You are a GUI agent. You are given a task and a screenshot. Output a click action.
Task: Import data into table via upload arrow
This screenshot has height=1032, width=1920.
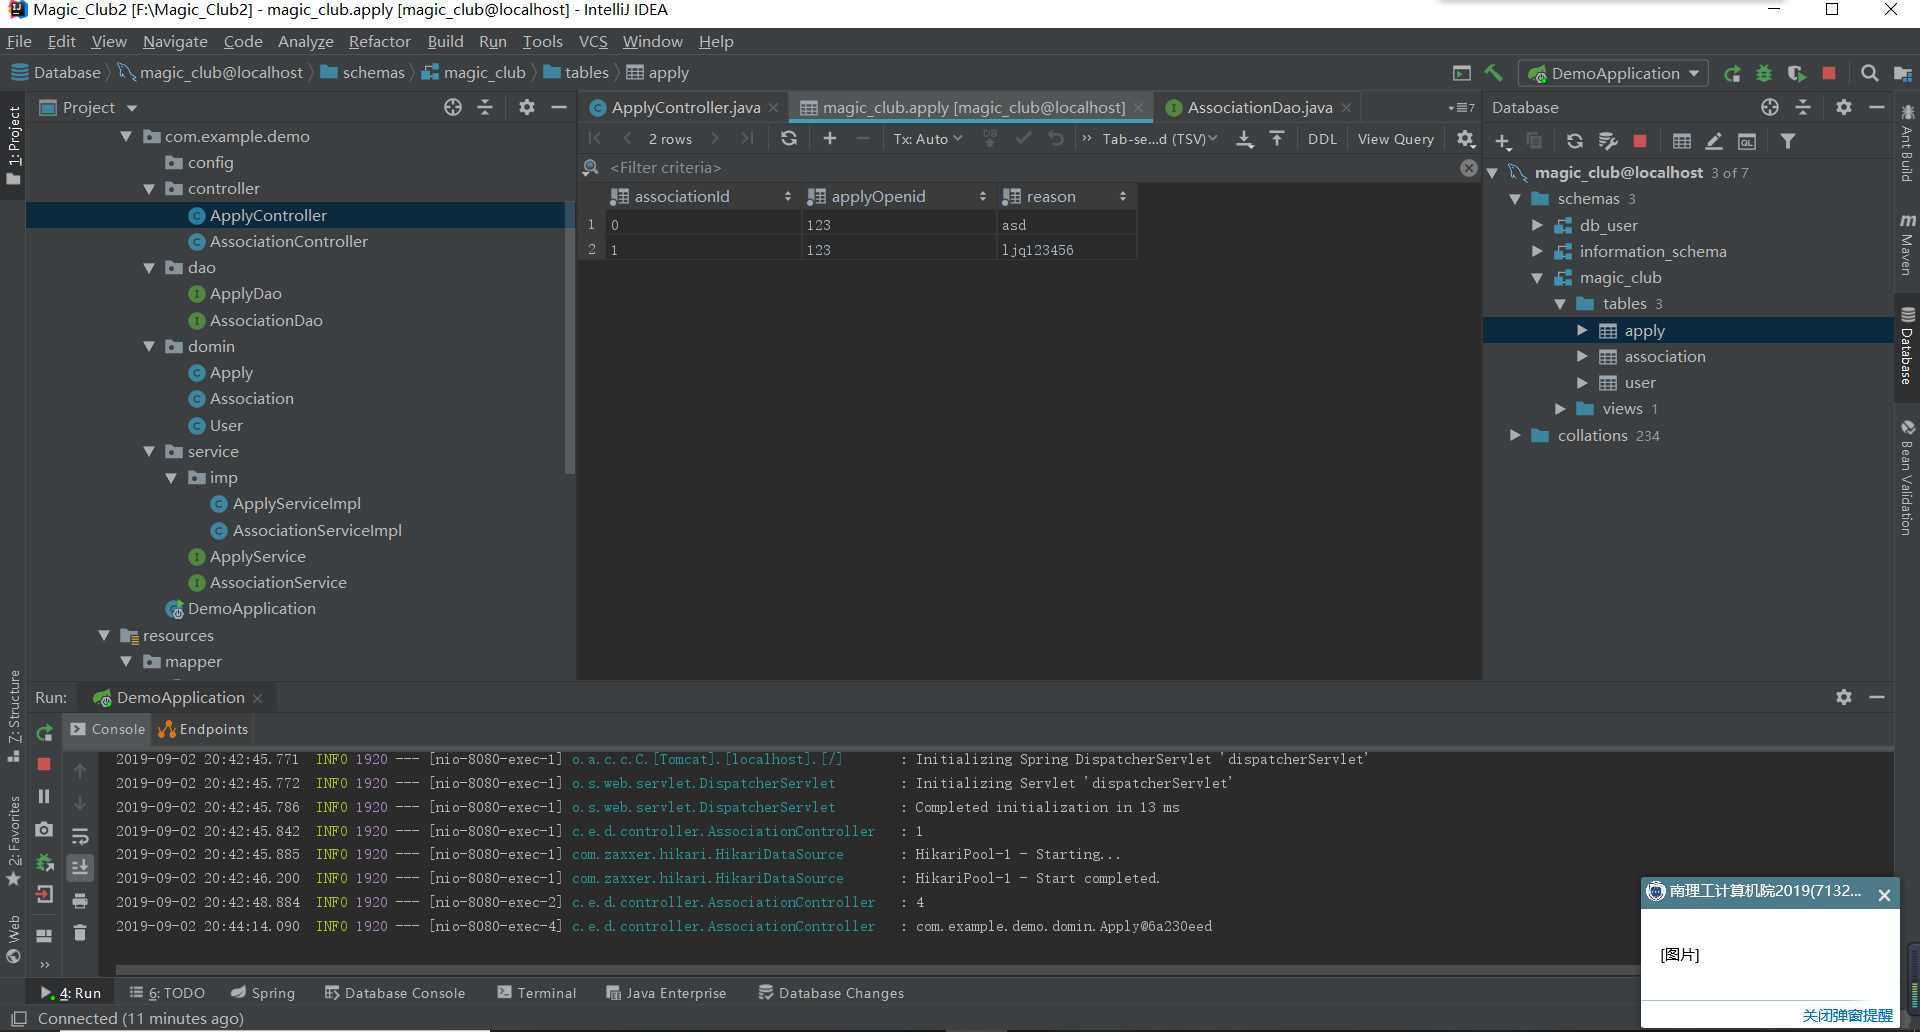[1277, 139]
